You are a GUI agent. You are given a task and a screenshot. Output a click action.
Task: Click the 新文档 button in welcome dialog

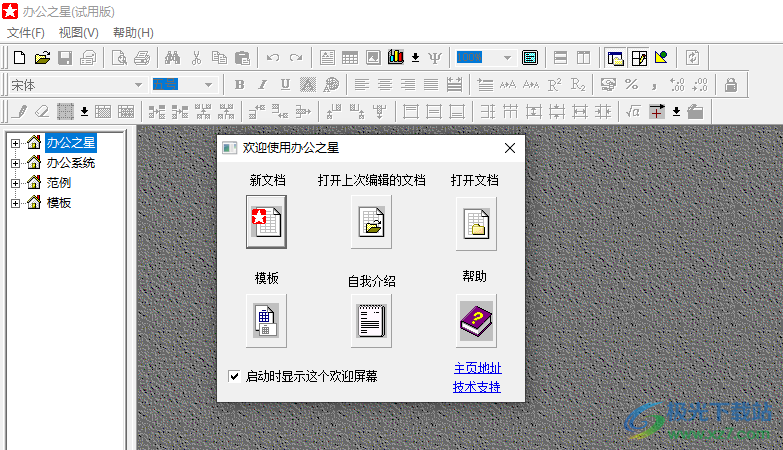266,222
